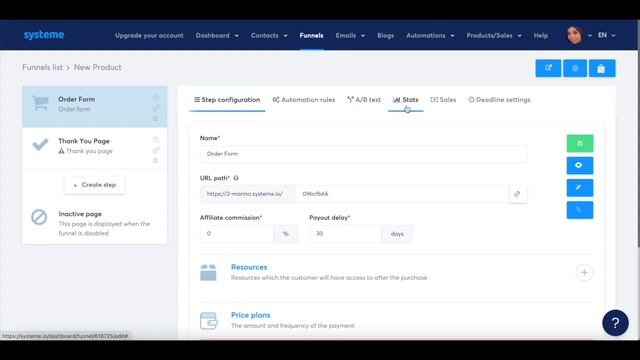Select the Step configuration tab

[x=227, y=100]
